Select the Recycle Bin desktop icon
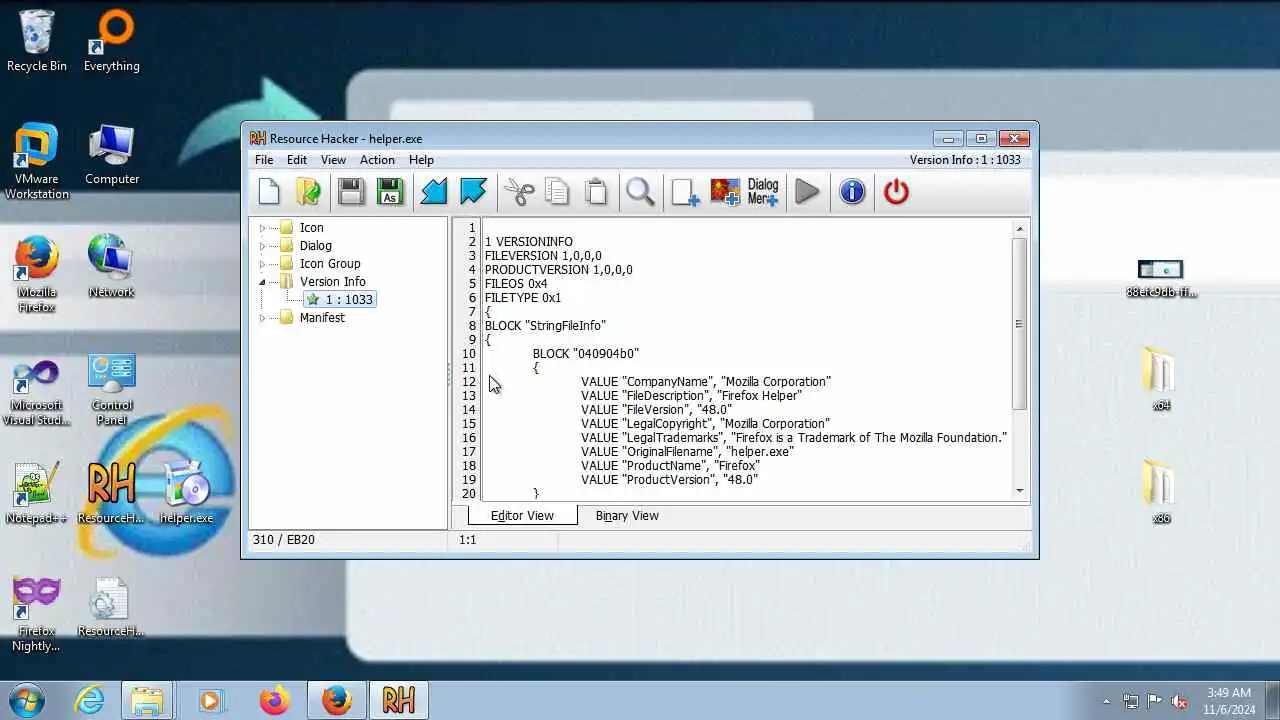The height and width of the screenshot is (720, 1280). click(37, 41)
